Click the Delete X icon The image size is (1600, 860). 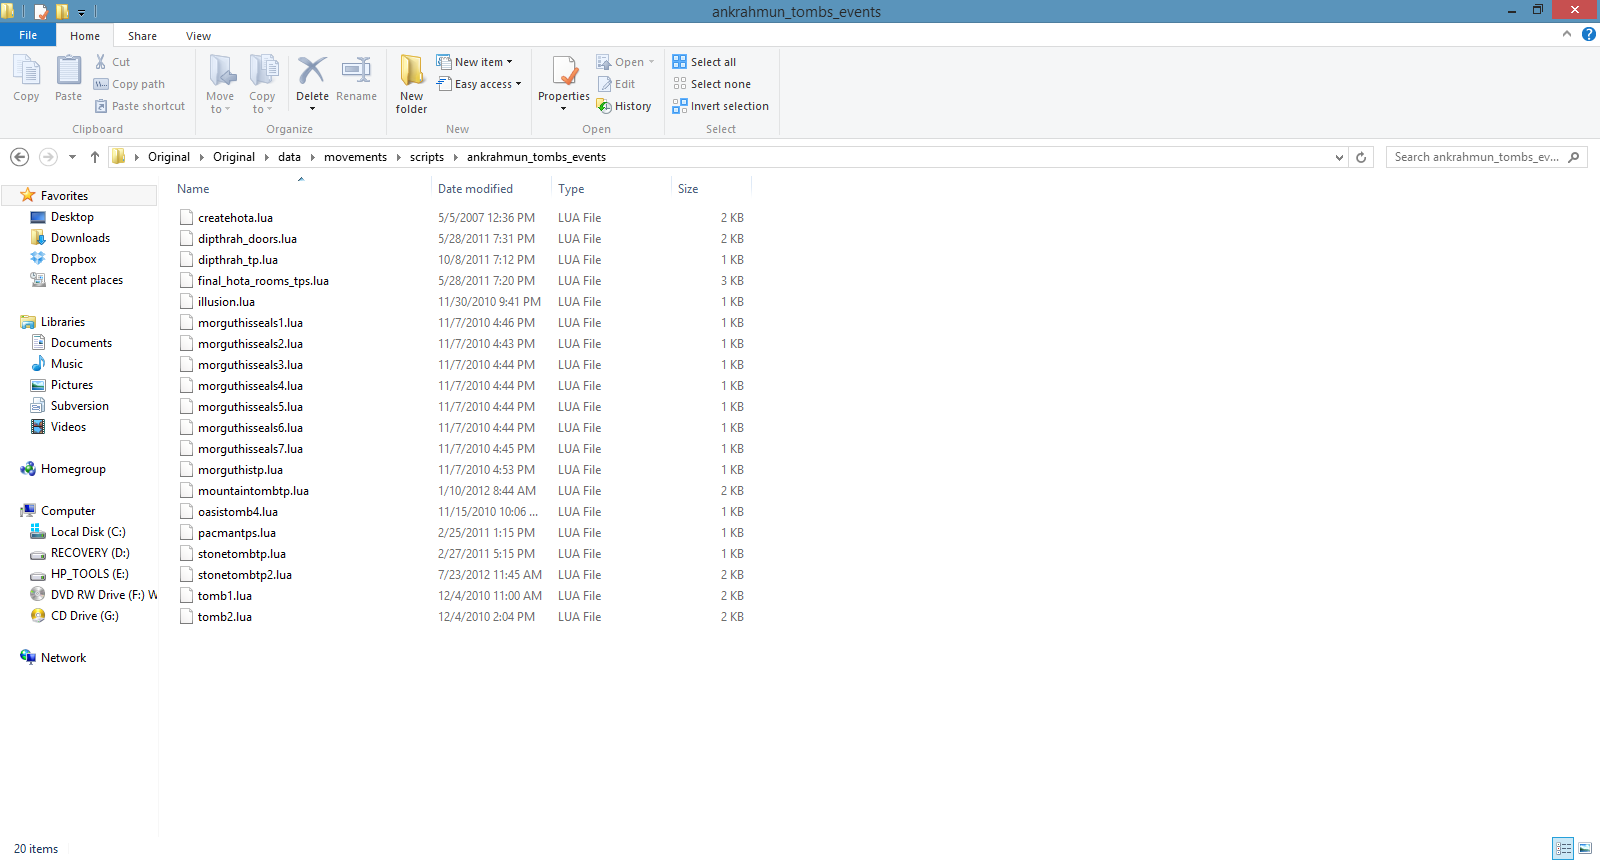pyautogui.click(x=312, y=70)
